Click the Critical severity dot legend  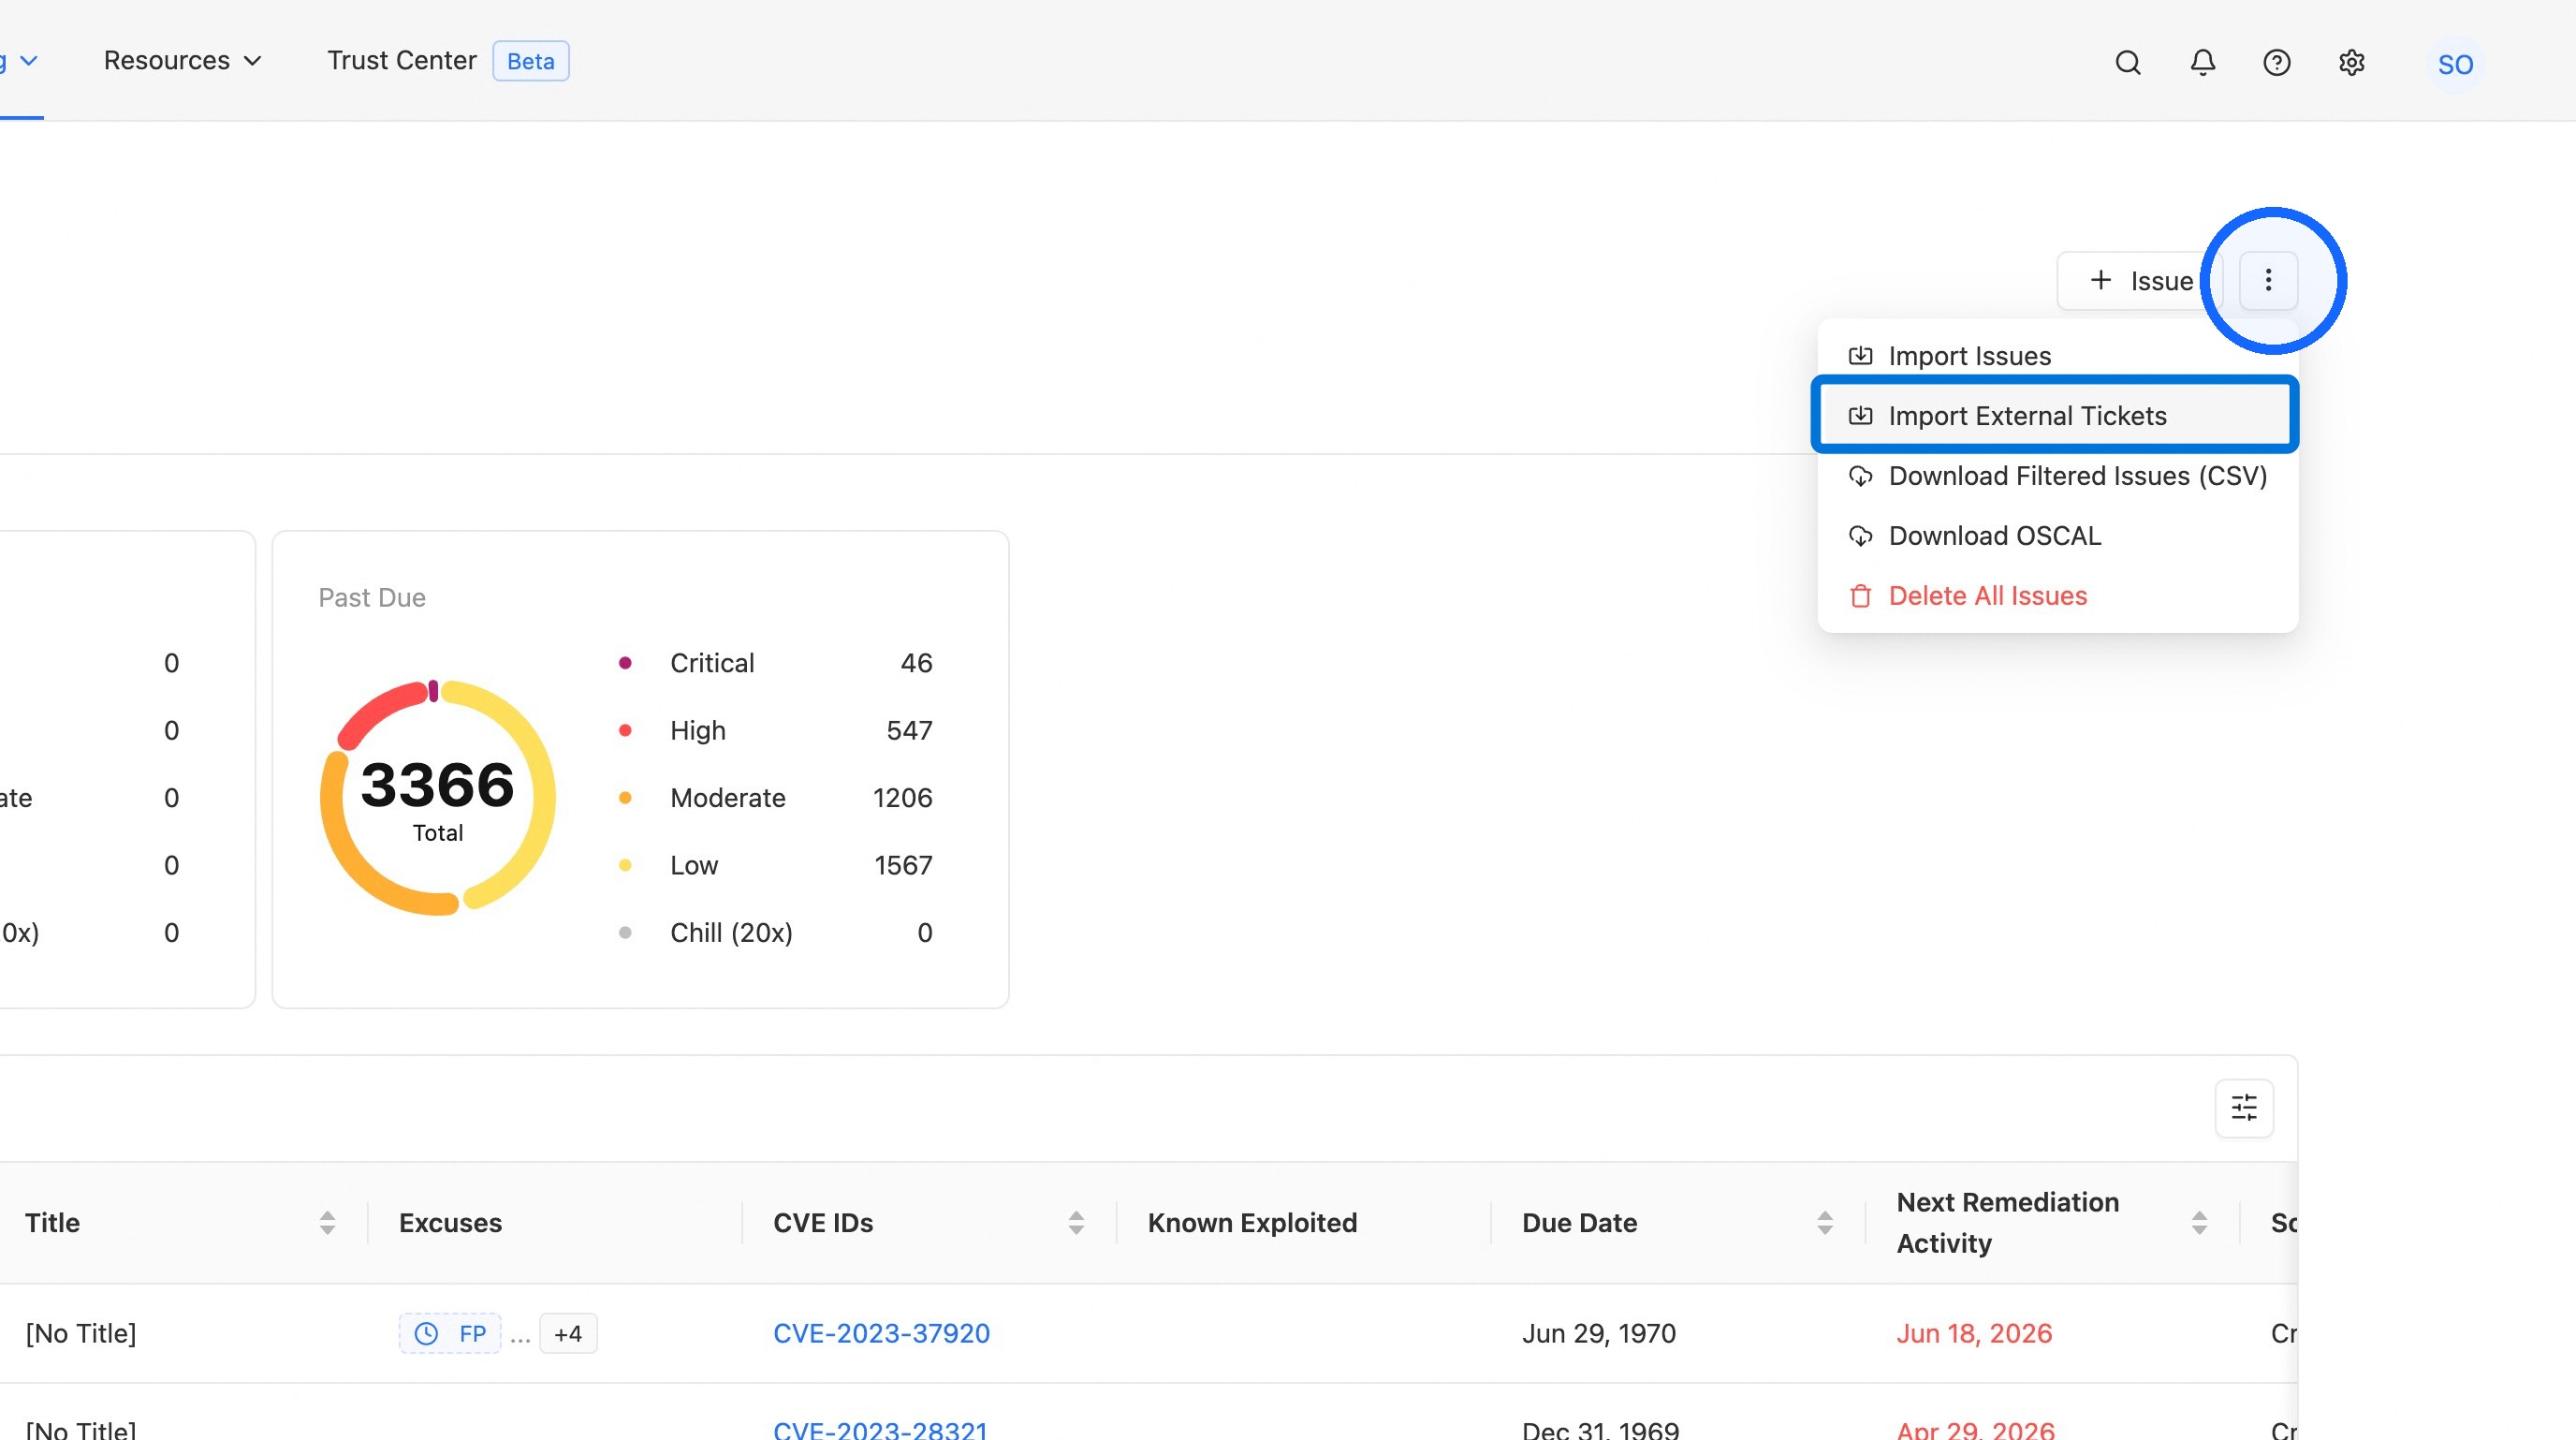click(x=625, y=663)
